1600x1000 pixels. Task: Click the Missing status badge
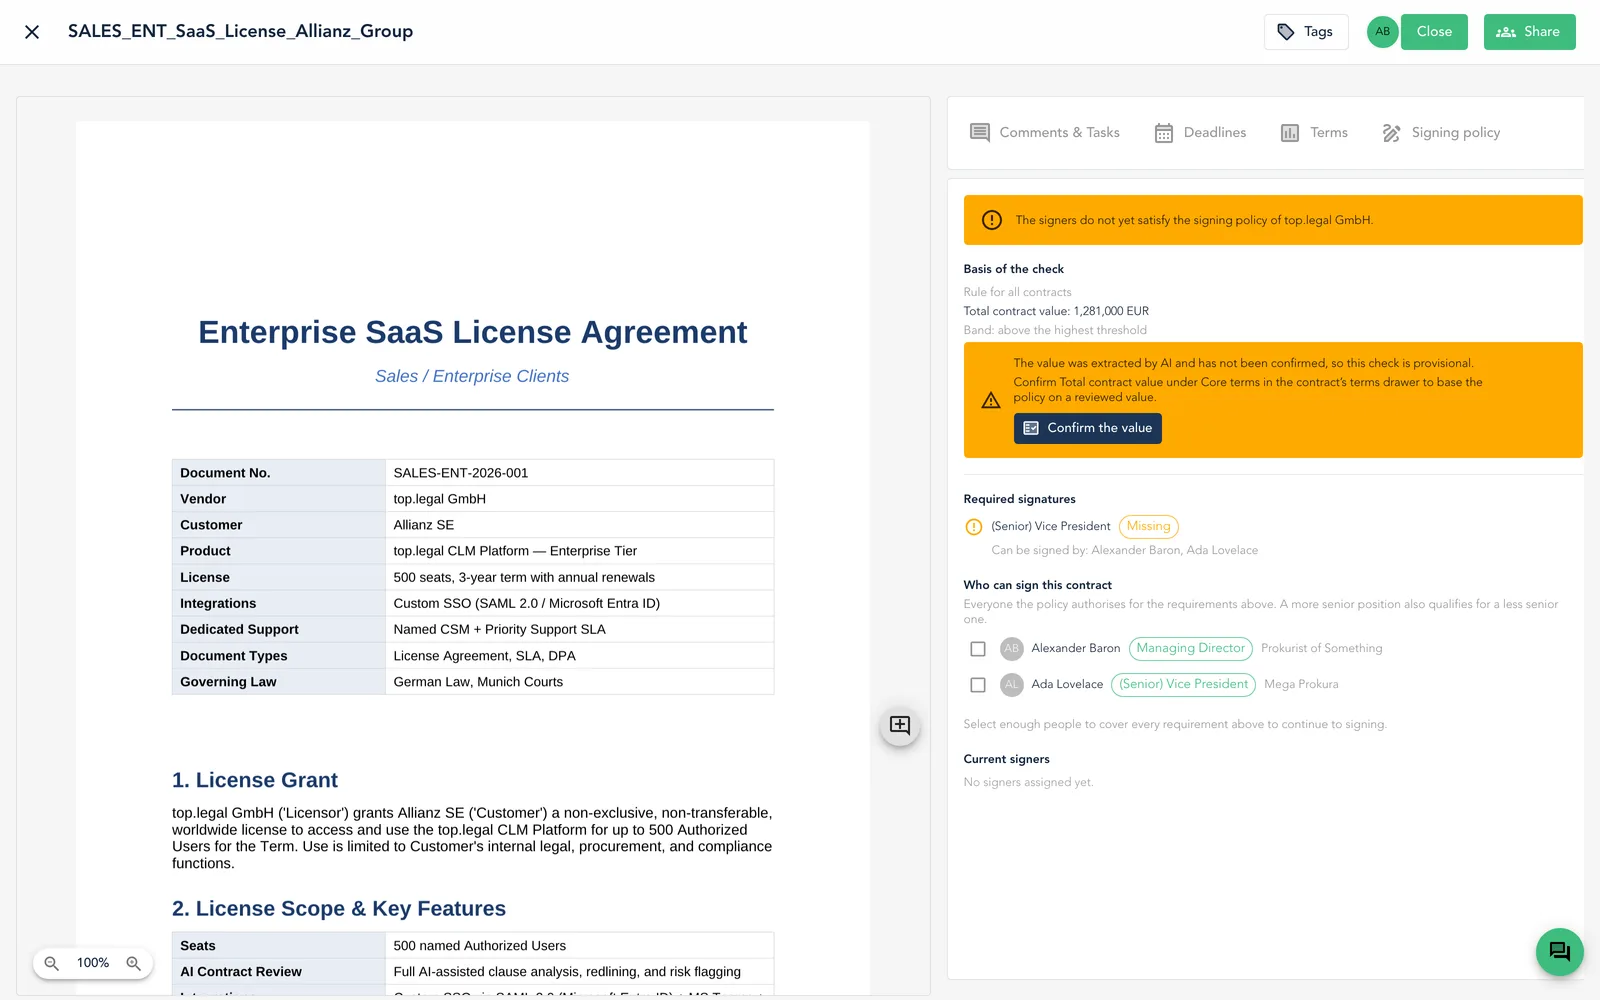(x=1149, y=527)
